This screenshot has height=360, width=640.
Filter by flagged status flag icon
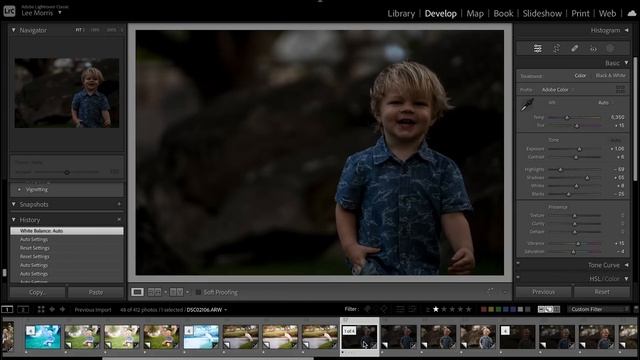tap(367, 309)
